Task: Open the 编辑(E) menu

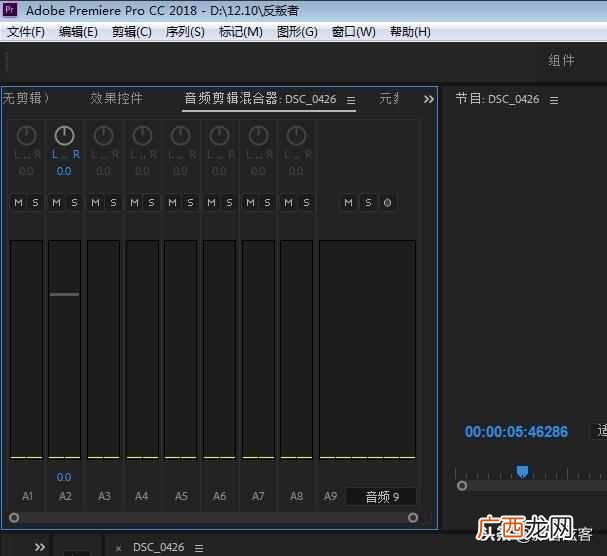Action: coord(78,32)
